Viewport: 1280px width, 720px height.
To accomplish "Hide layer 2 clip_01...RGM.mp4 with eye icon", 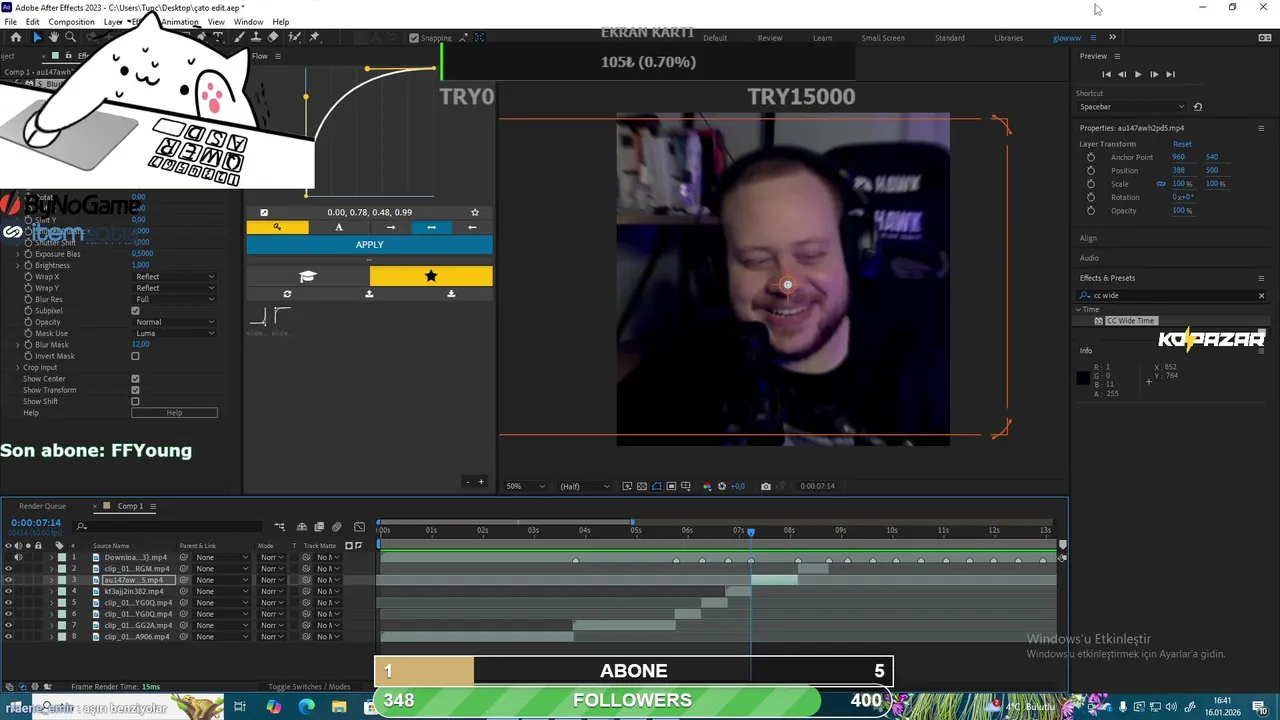I will click(8, 569).
